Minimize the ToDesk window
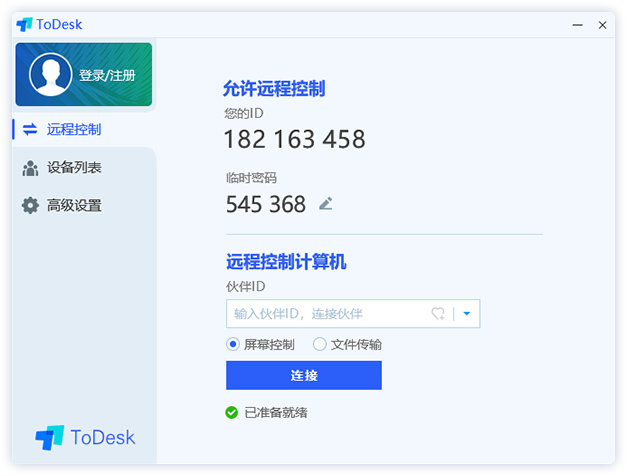The width and height of the screenshot is (627, 476). pyautogui.click(x=577, y=25)
